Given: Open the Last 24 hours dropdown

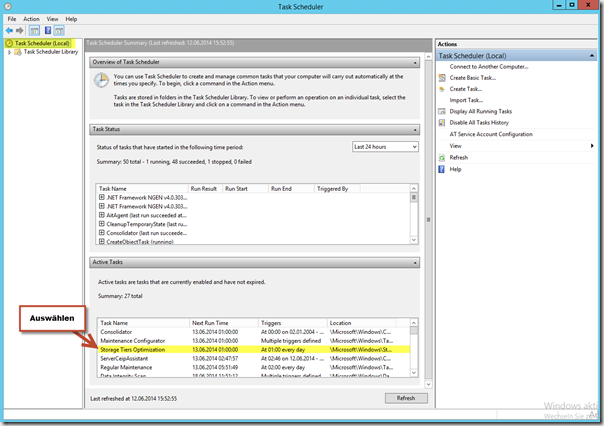Looking at the screenshot, I should pyautogui.click(x=385, y=147).
